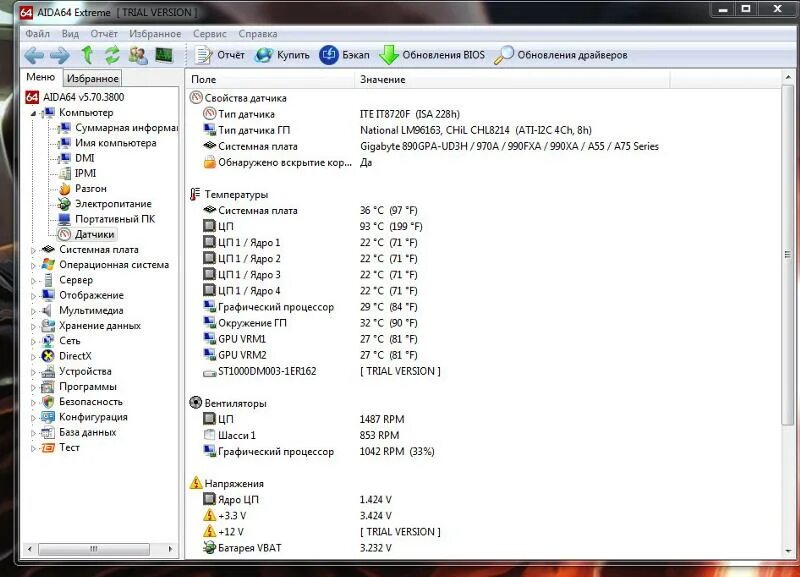
Task: Click the Бэкап backup button
Action: (x=344, y=55)
